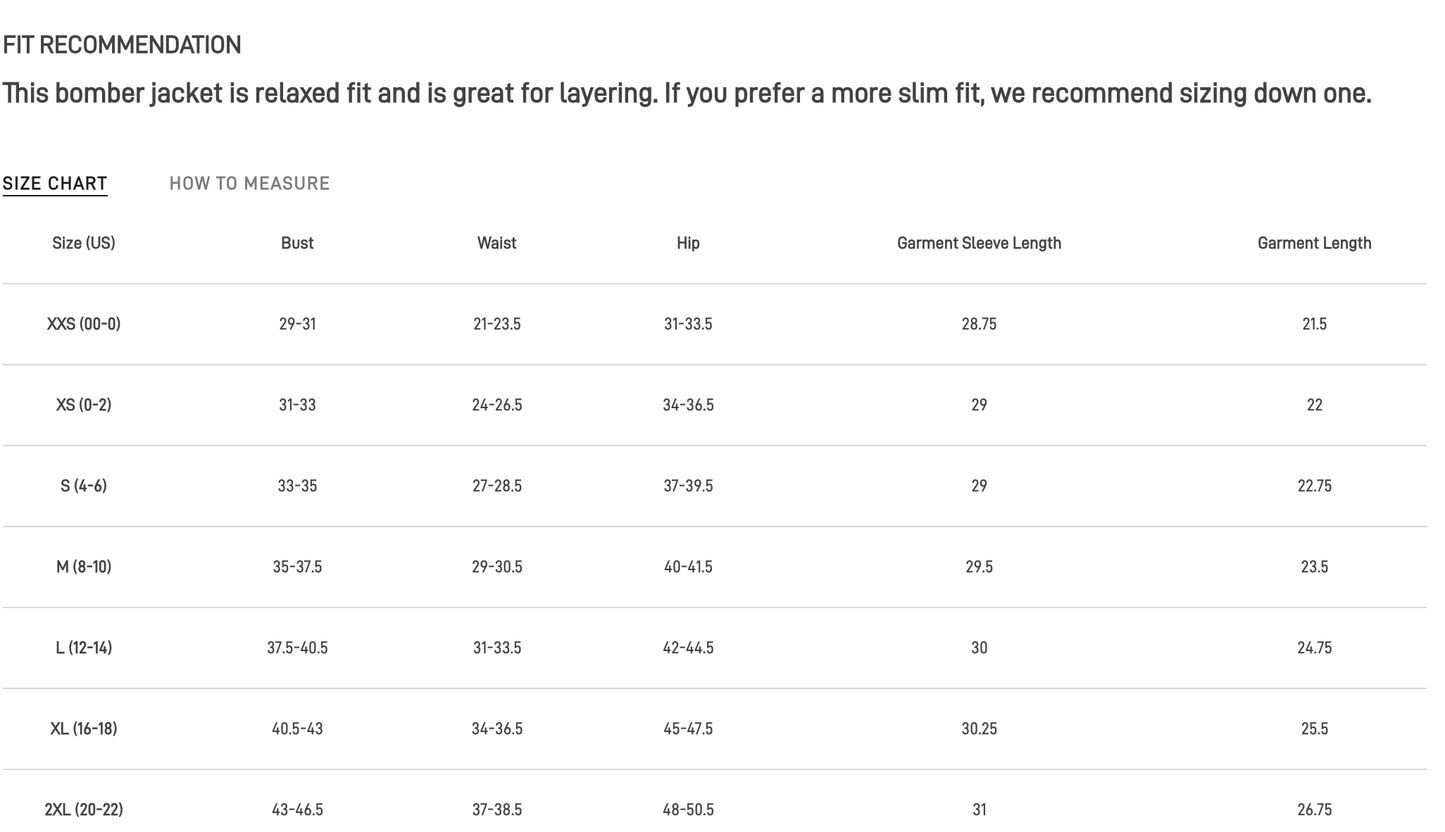Select the XL (16-18) size row label
The width and height of the screenshot is (1445, 832).
click(84, 729)
